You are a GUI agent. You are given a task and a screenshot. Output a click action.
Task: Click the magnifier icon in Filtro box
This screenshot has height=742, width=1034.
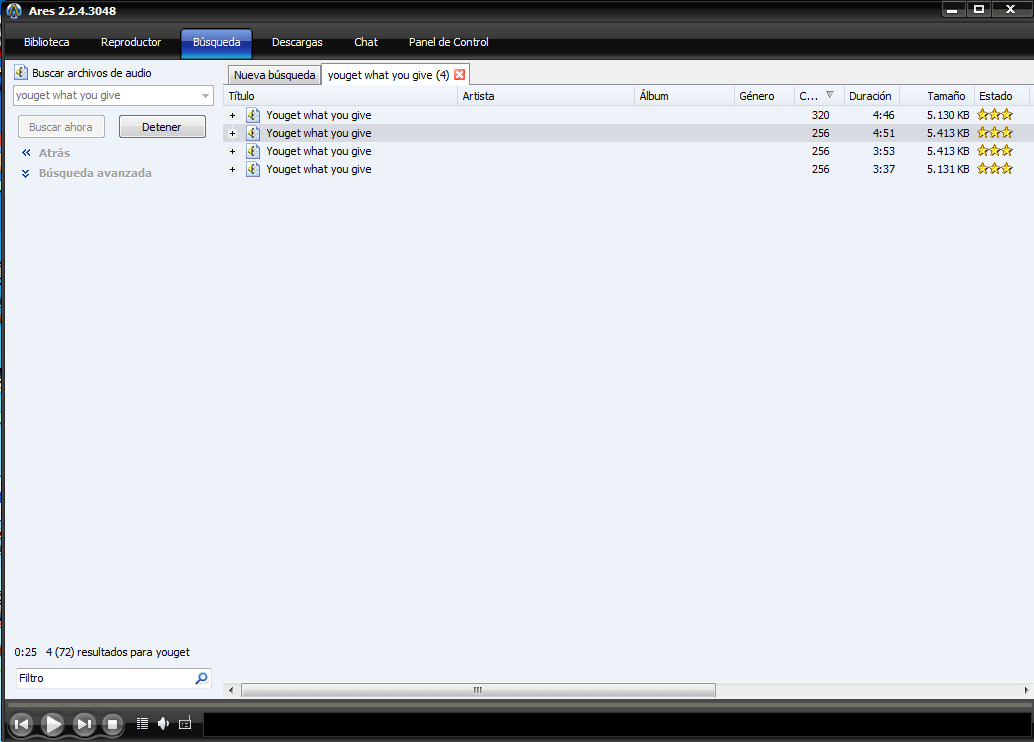point(202,678)
